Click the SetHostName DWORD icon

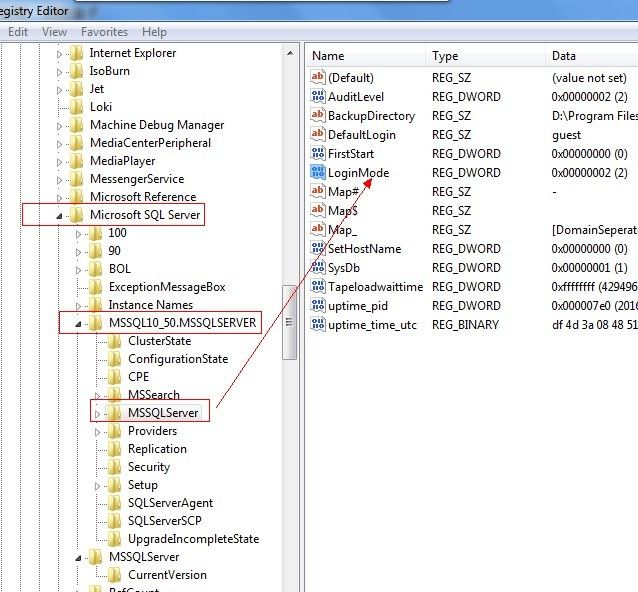coord(318,248)
